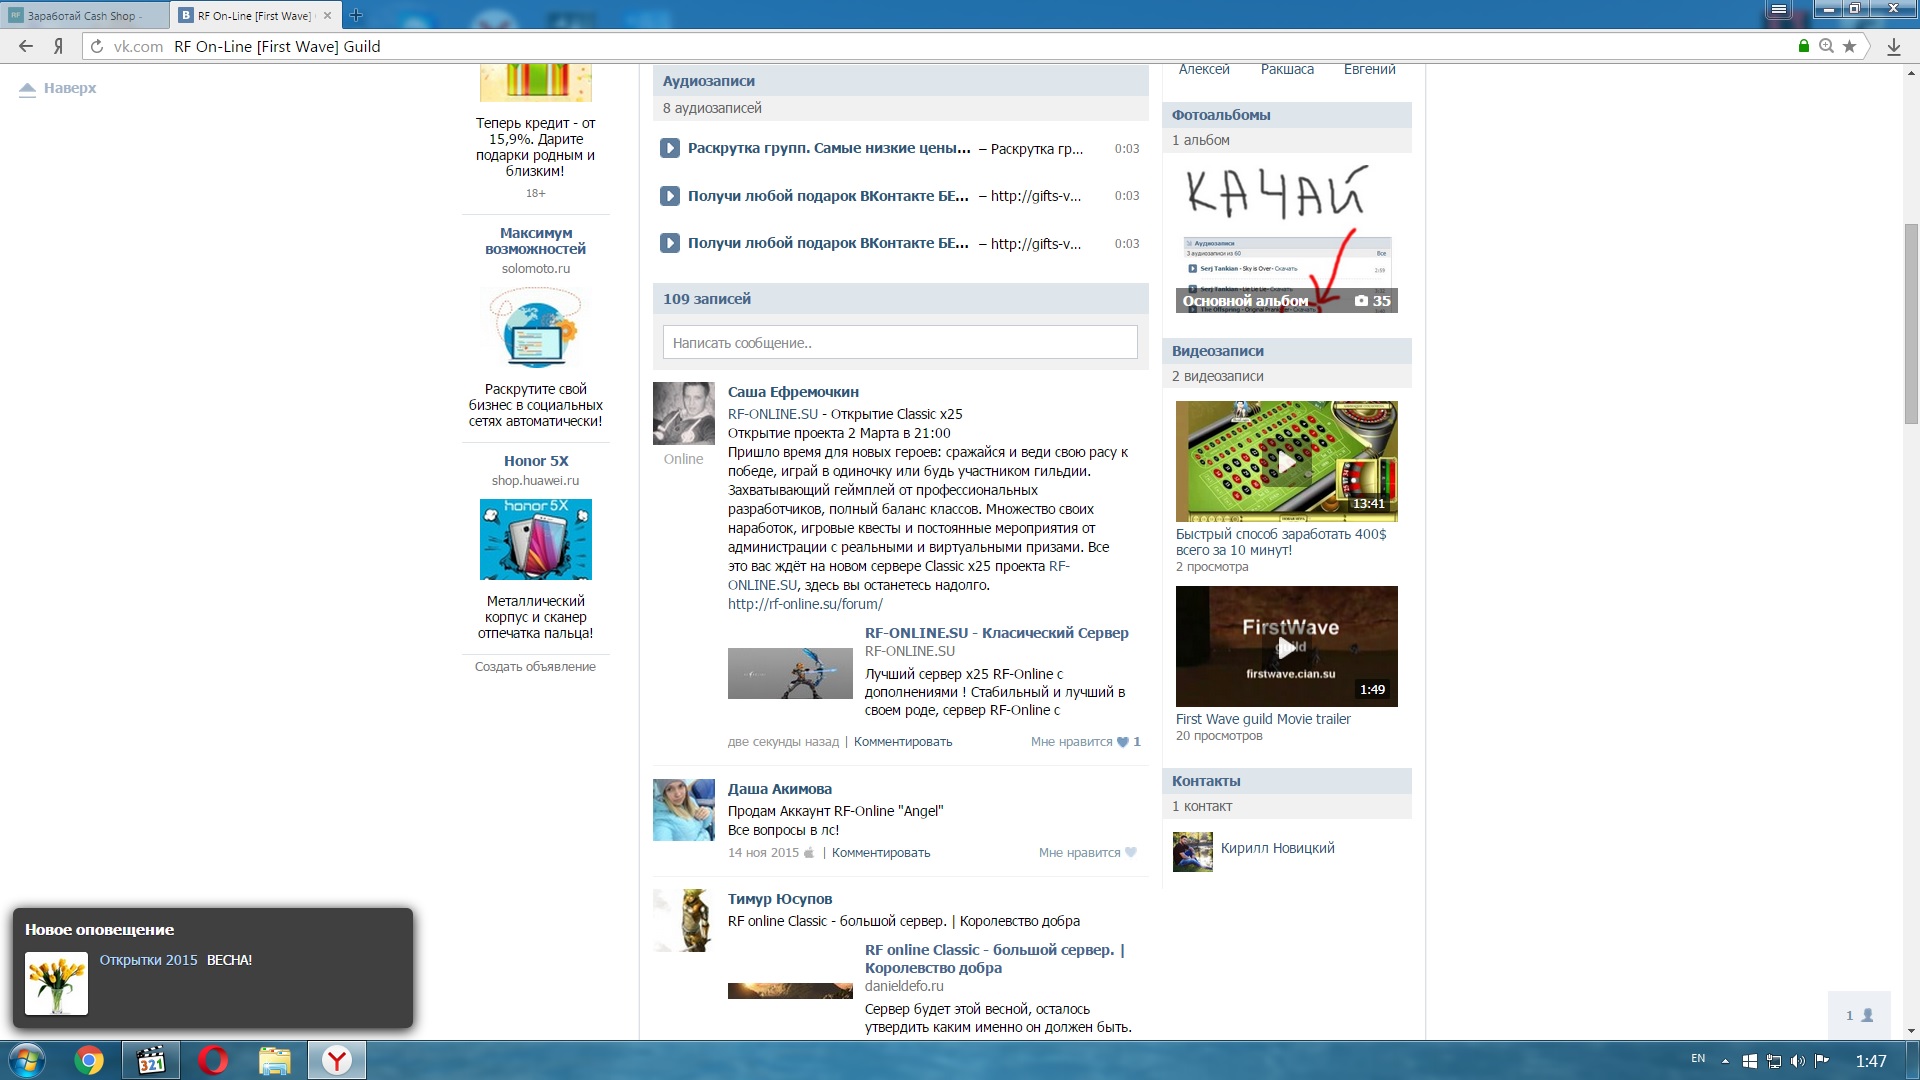Open Yandex home via Я button
This screenshot has width=1920, height=1080.
coord(59,46)
